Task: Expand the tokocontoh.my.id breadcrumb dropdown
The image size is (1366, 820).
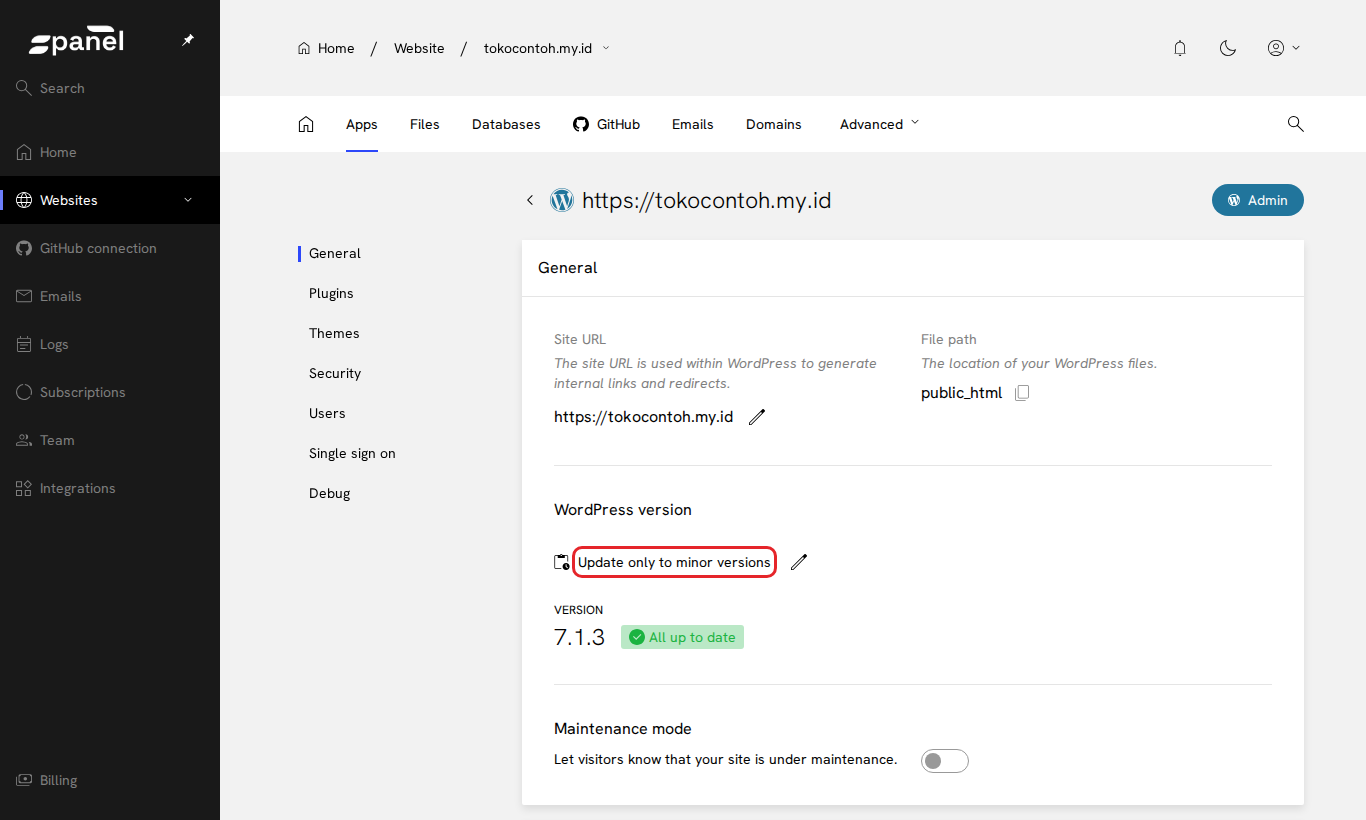Action: click(605, 48)
